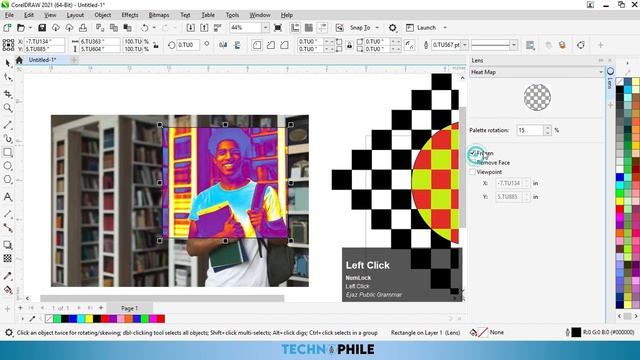Select the Shape tool in toolbox
Image resolution: width=640 pixels, height=360 pixels.
click(8, 77)
